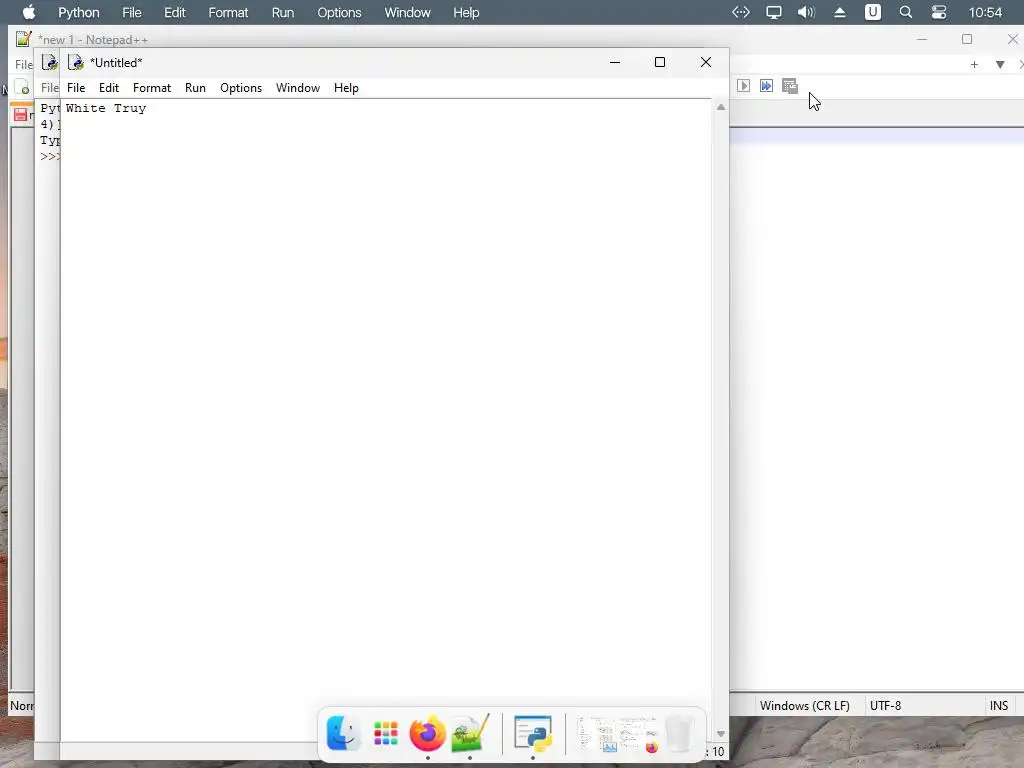Open the Options menu in the Untitled window

241,88
